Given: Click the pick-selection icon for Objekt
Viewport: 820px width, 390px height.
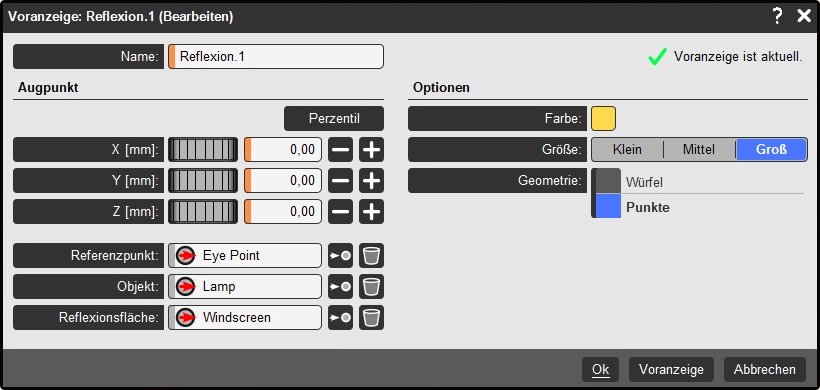Looking at the screenshot, I should tap(340, 286).
